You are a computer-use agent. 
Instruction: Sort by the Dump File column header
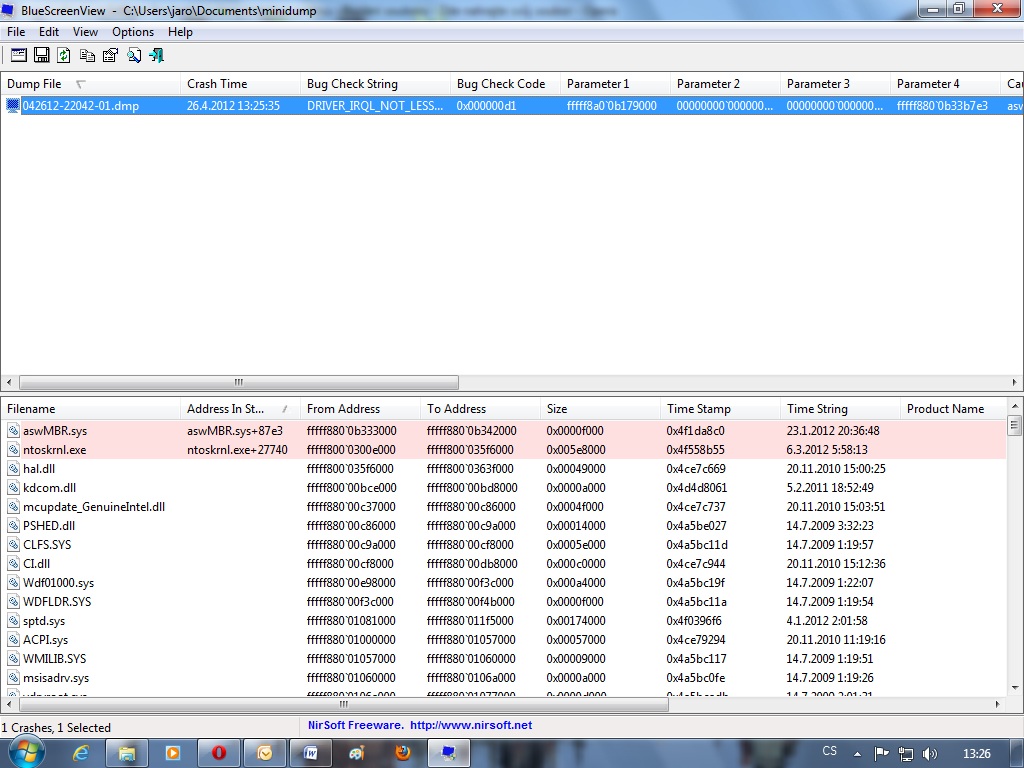click(x=90, y=84)
